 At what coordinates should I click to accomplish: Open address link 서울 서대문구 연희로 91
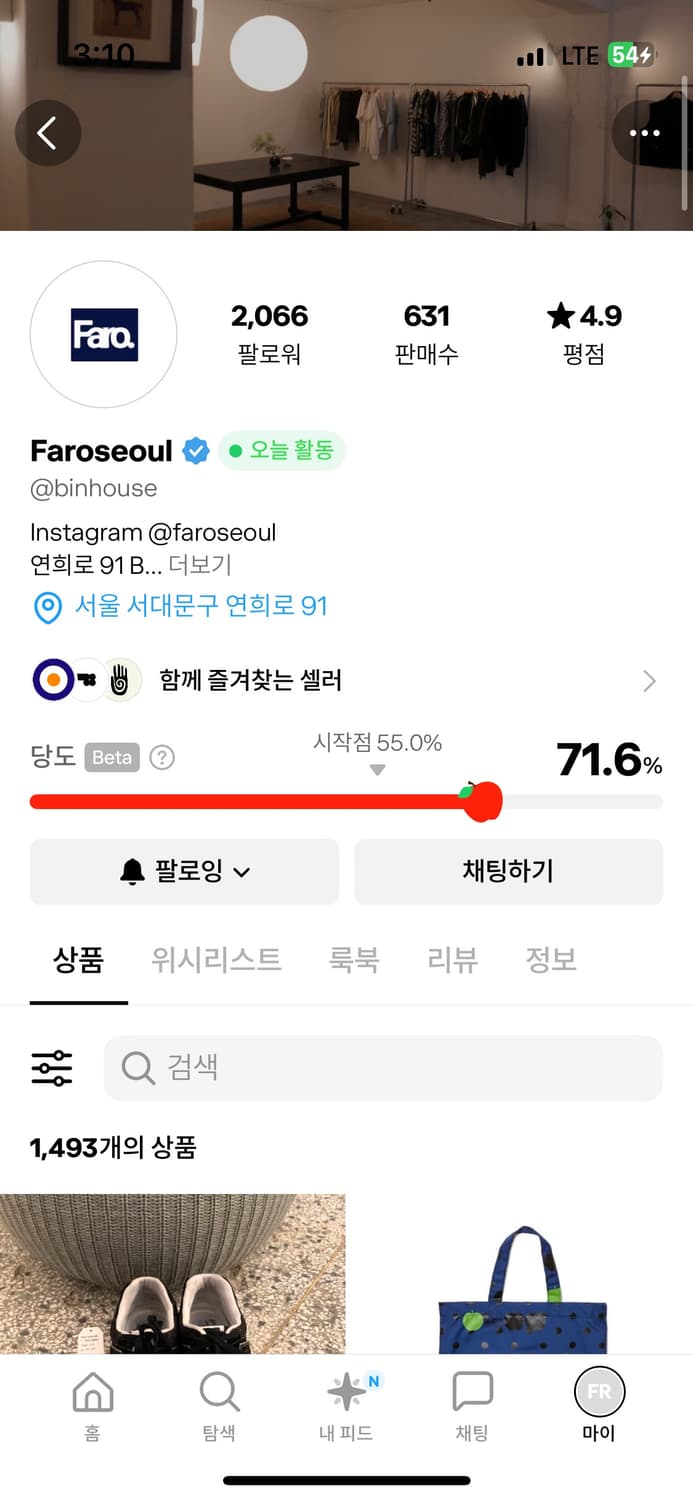[x=200, y=606]
